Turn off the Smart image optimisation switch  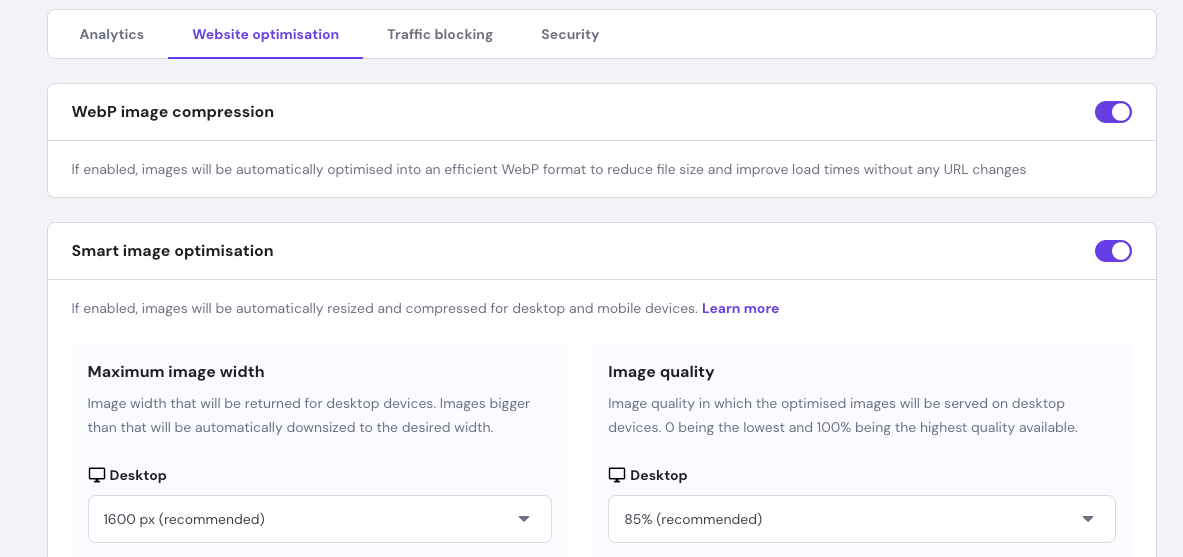pyautogui.click(x=1113, y=251)
